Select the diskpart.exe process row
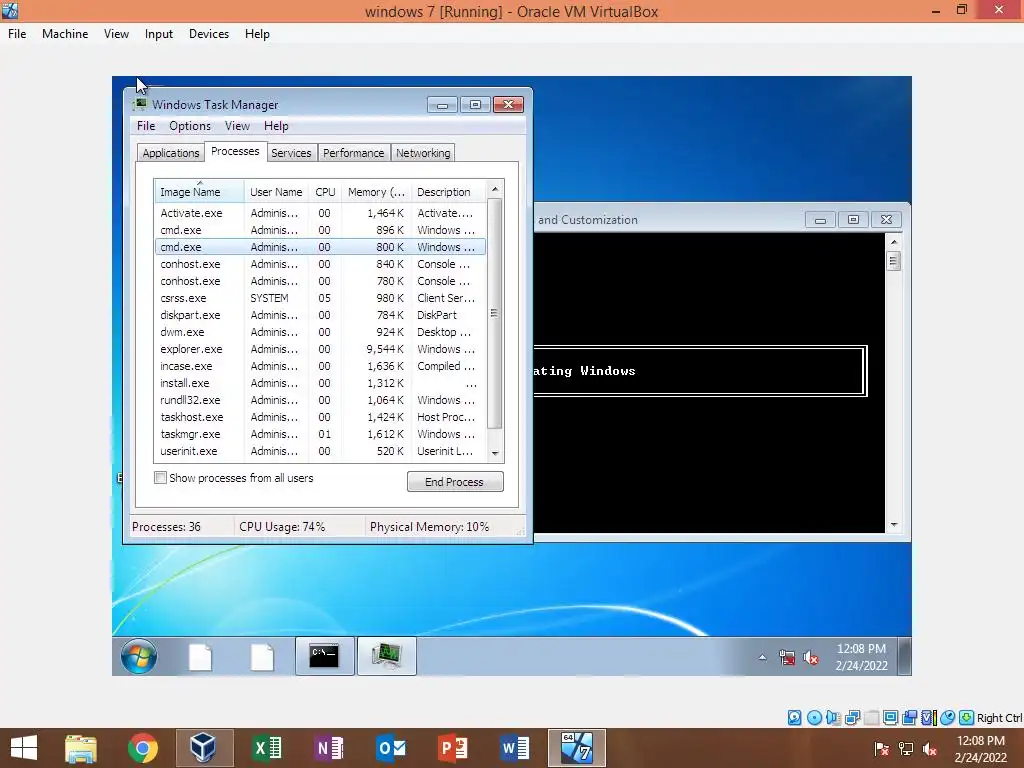The width and height of the screenshot is (1024, 768). [320, 315]
